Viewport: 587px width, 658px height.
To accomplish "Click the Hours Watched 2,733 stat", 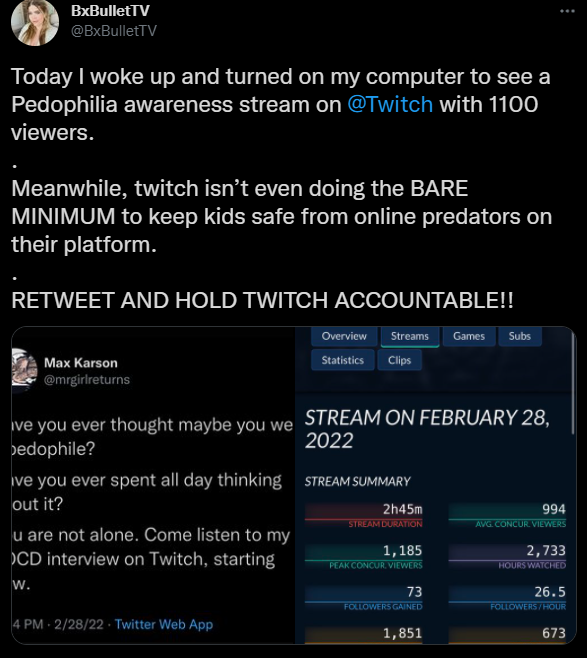I will click(507, 557).
